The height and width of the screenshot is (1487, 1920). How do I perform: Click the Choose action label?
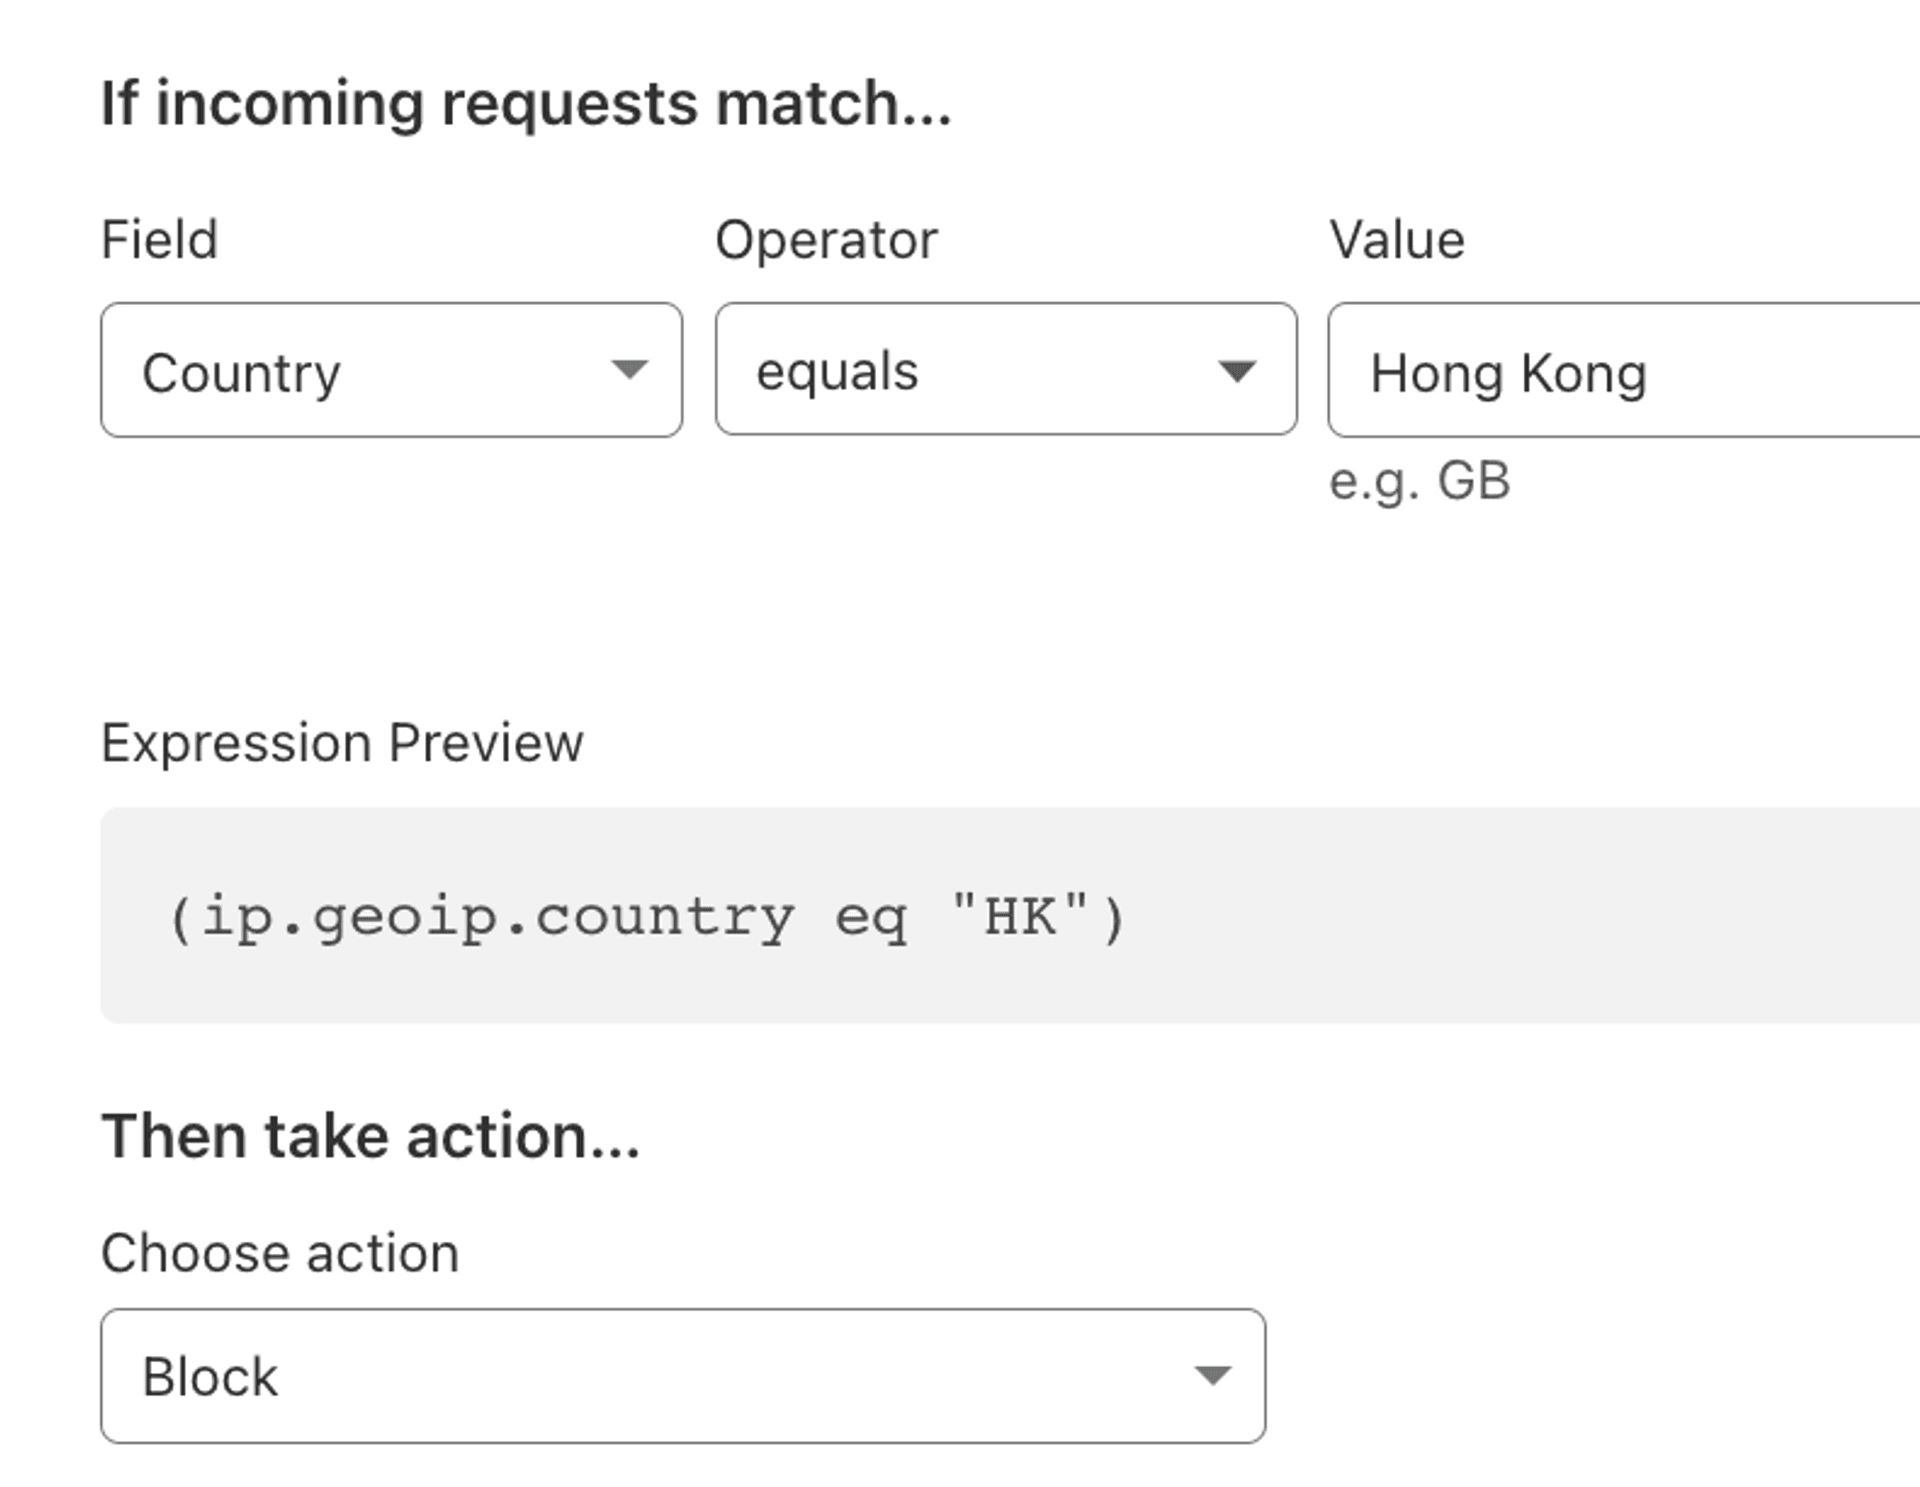[280, 1253]
